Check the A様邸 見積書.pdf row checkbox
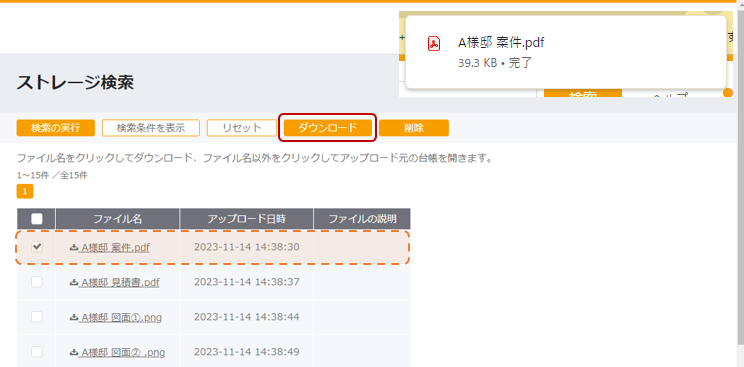 pyautogui.click(x=37, y=282)
